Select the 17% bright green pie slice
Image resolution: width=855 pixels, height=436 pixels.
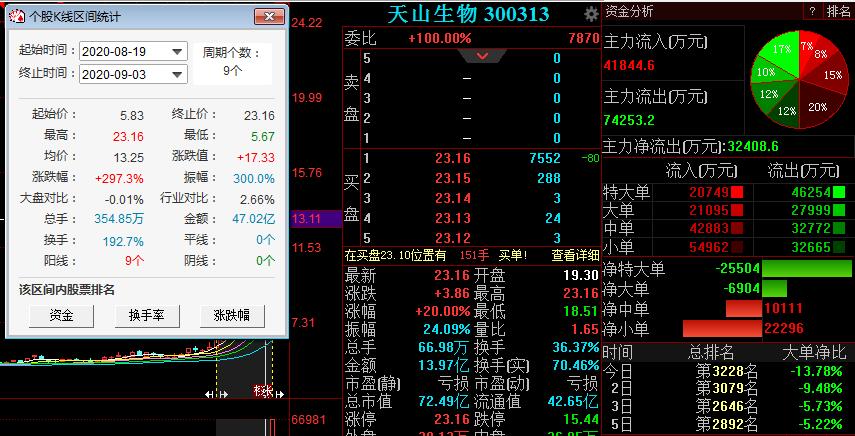(x=780, y=49)
